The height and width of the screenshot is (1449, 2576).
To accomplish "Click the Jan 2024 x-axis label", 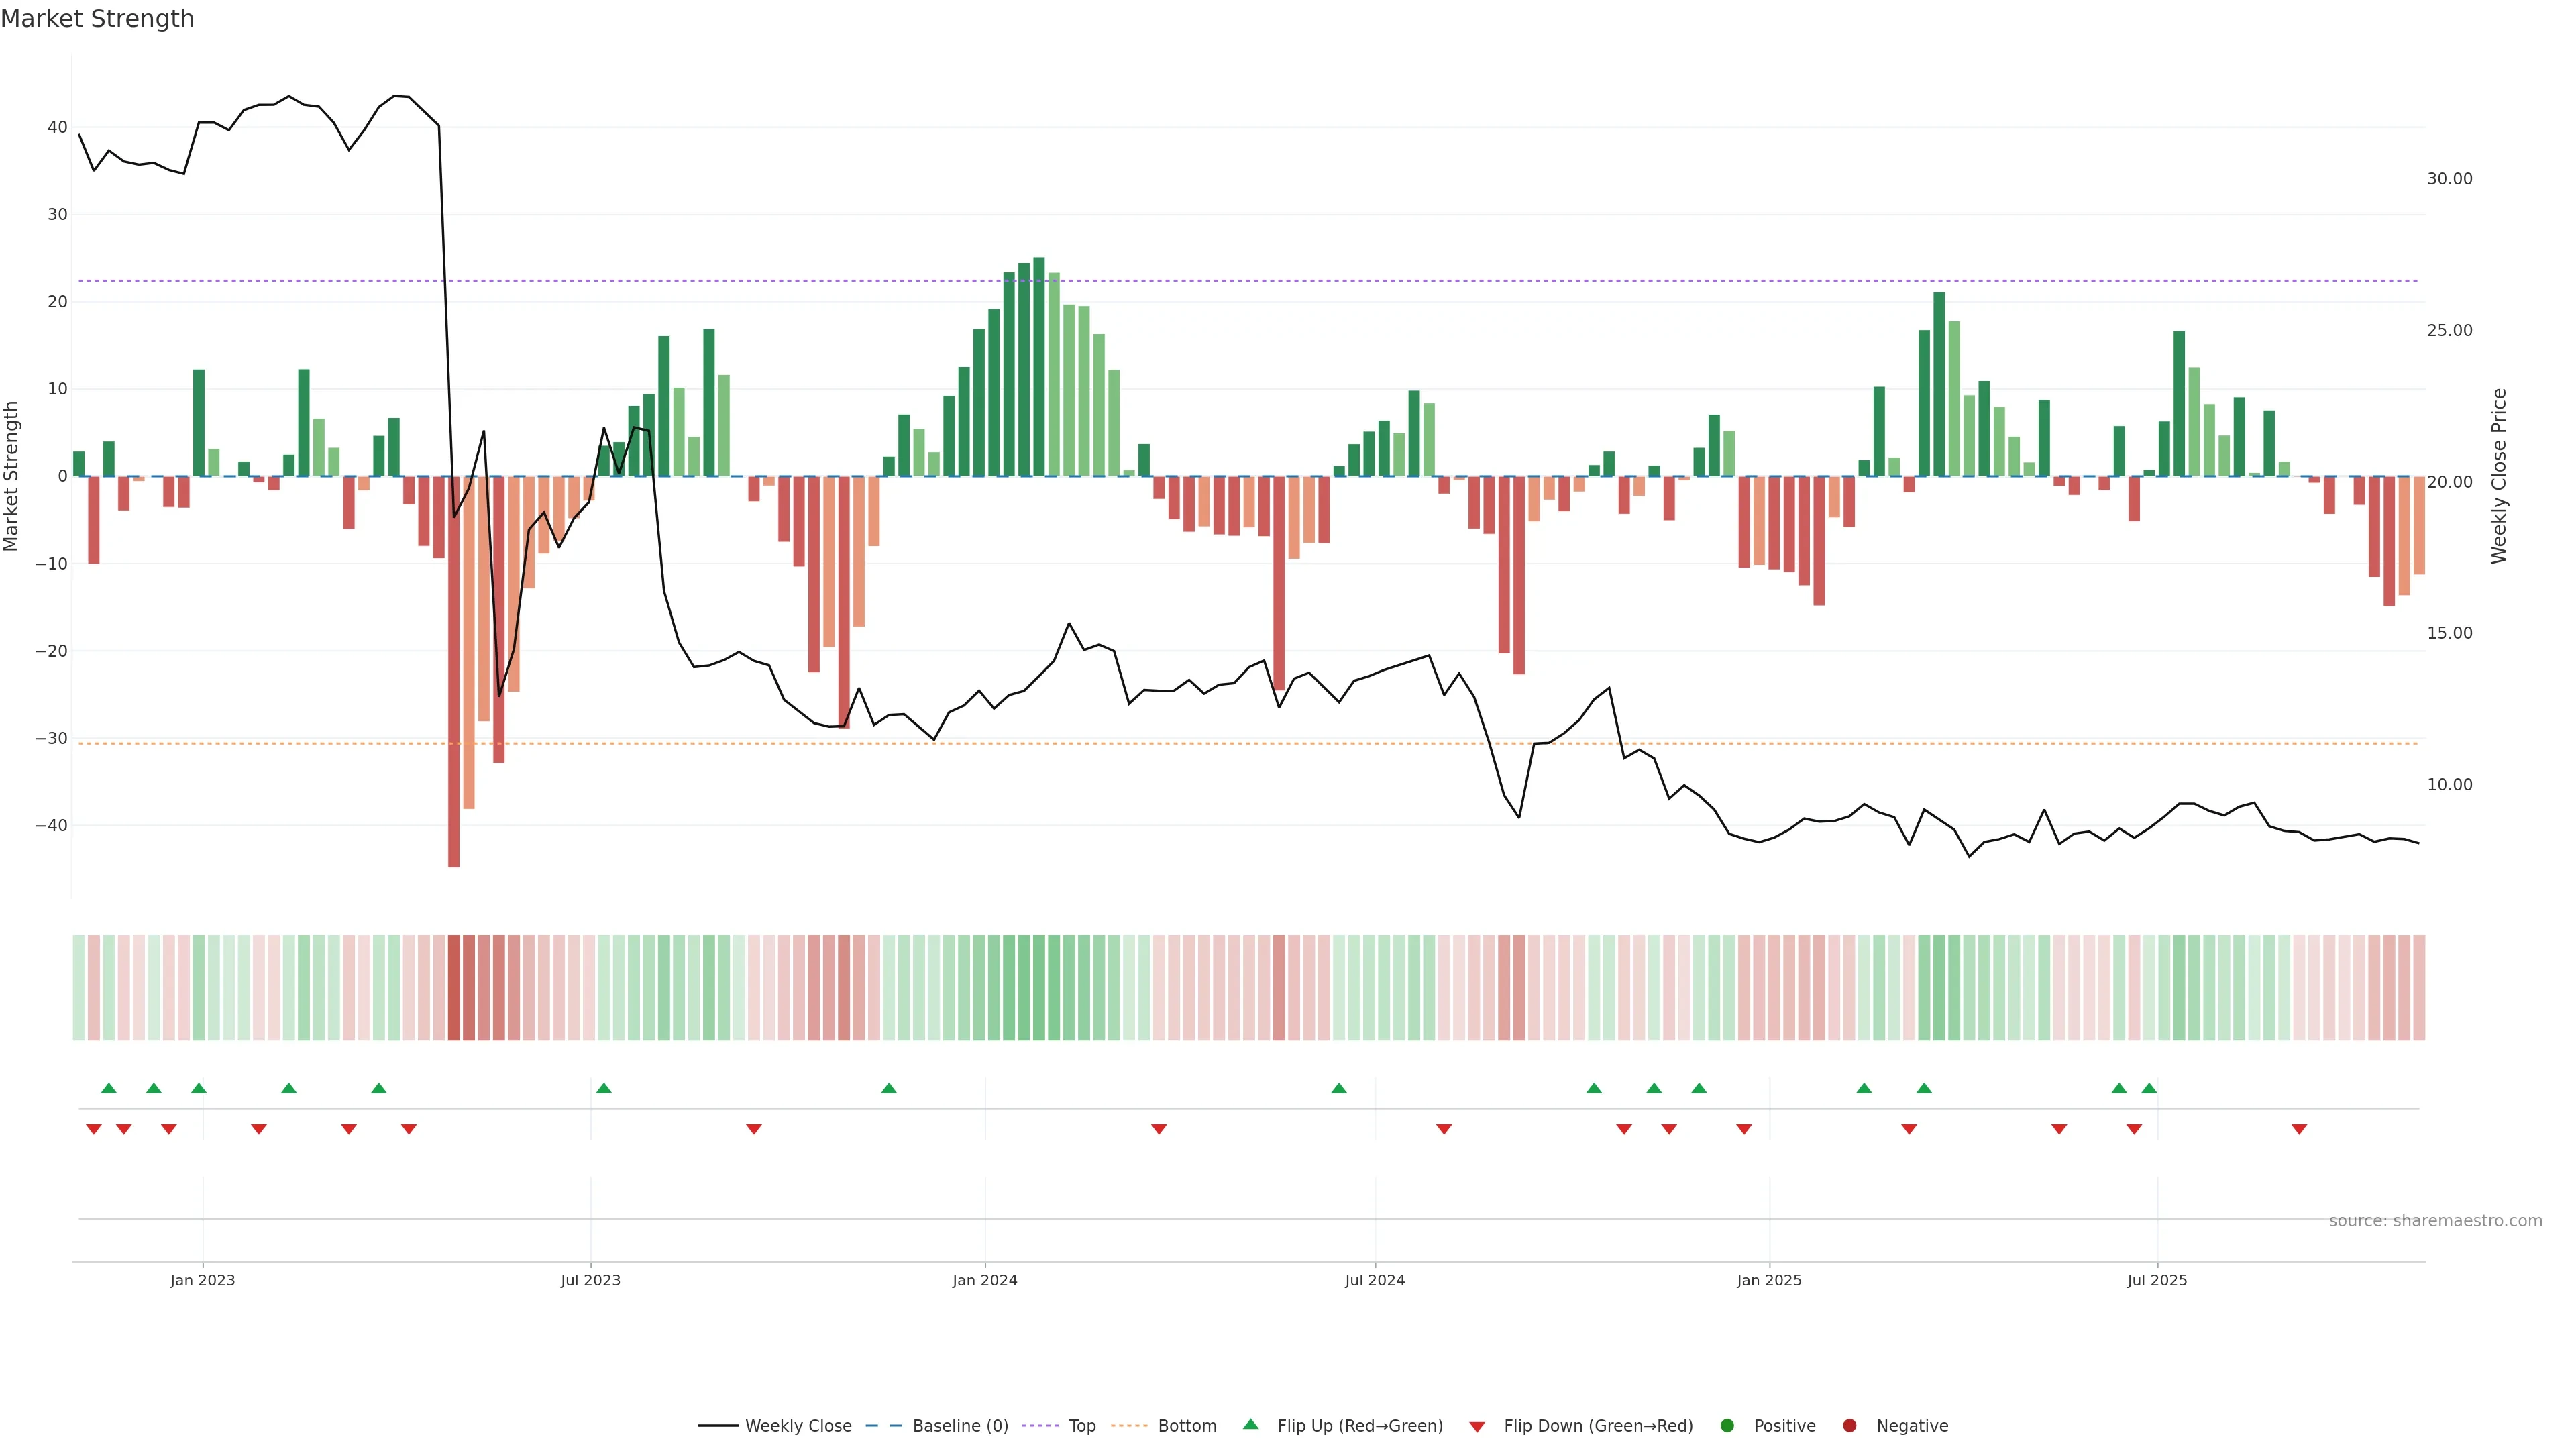I will point(985,1281).
